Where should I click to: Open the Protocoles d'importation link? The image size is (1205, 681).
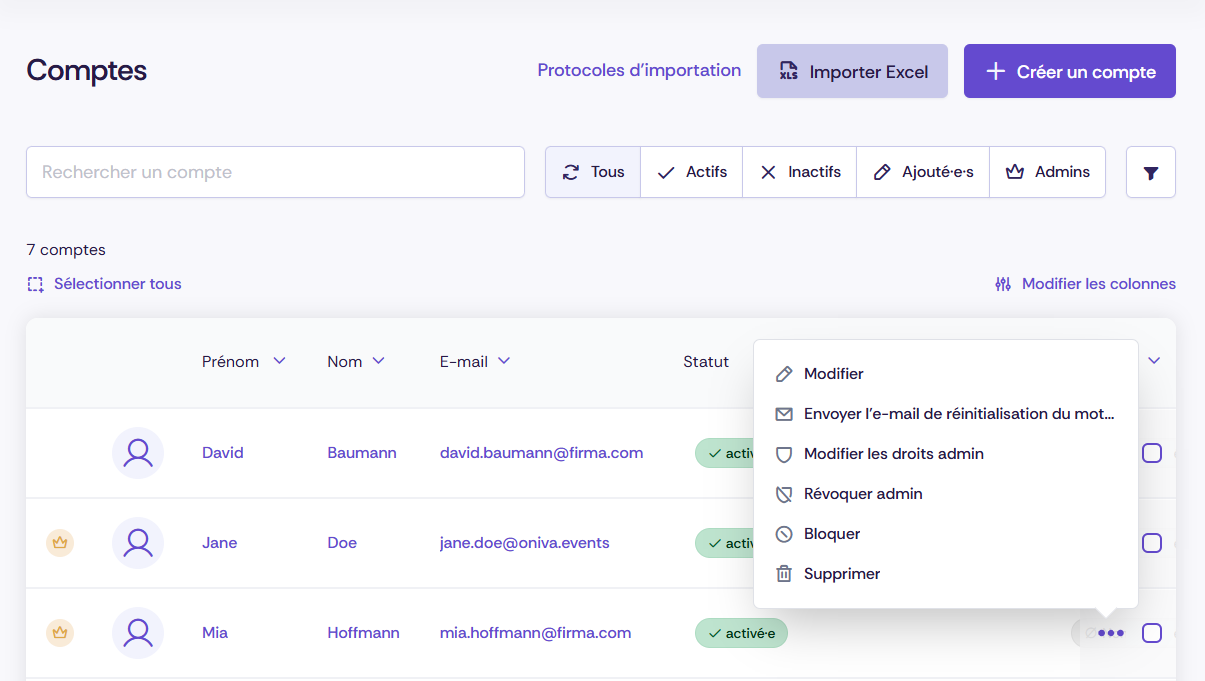639,71
